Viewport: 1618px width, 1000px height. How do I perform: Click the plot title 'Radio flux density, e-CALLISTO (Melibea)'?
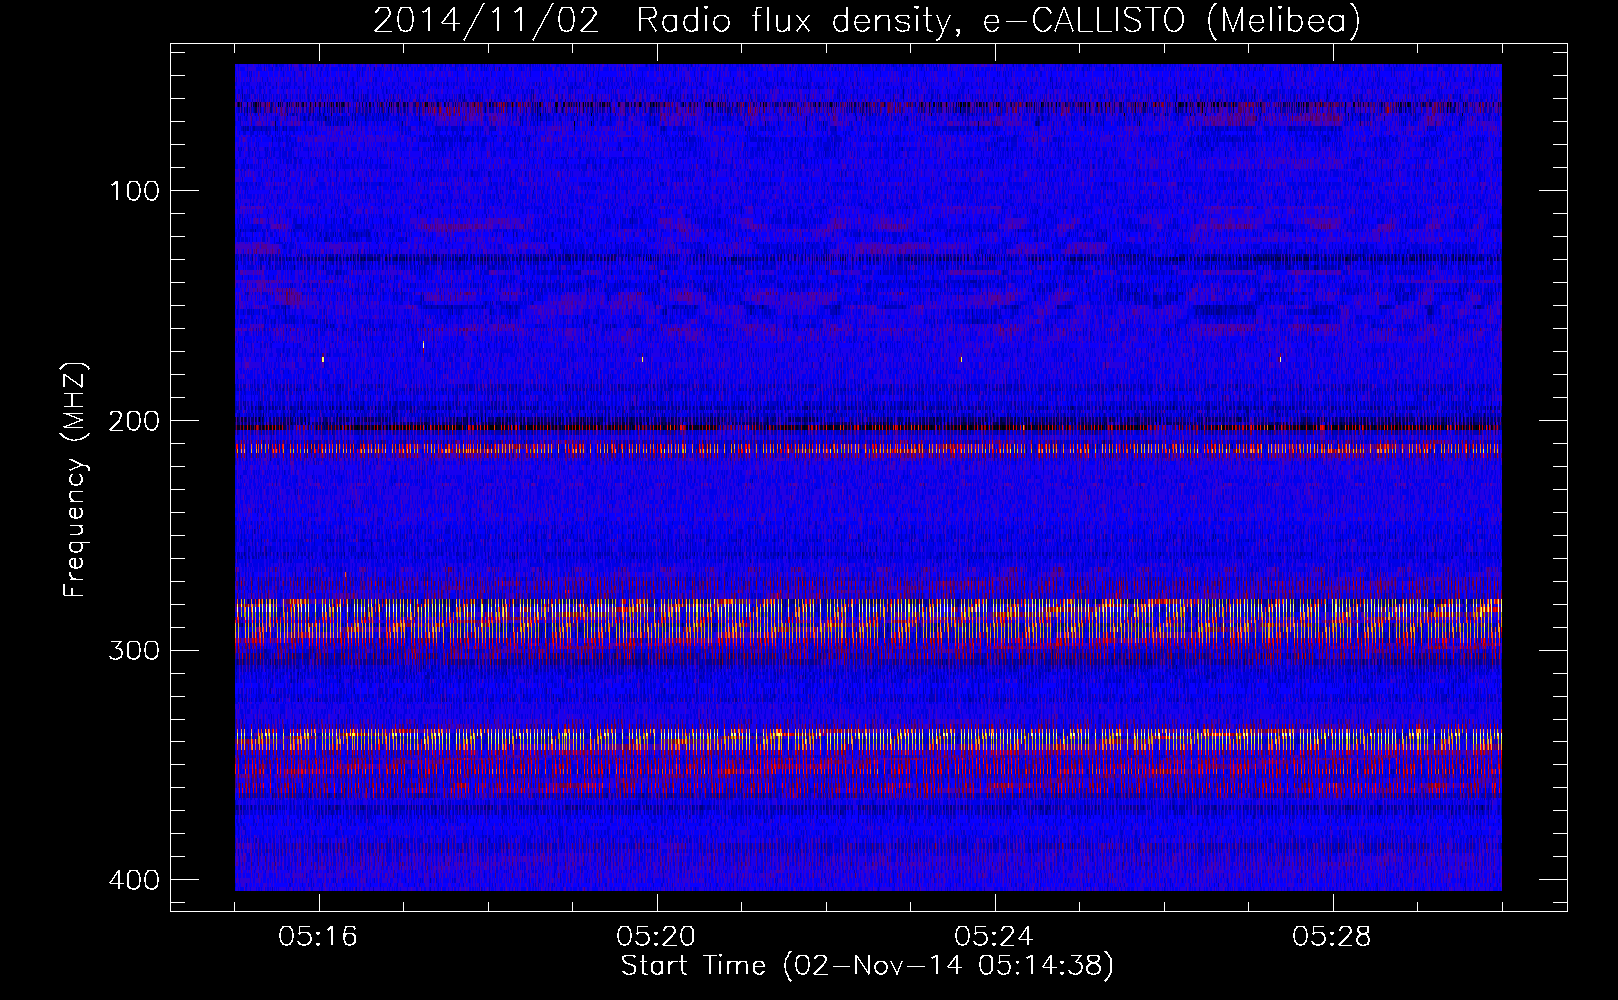pos(998,20)
